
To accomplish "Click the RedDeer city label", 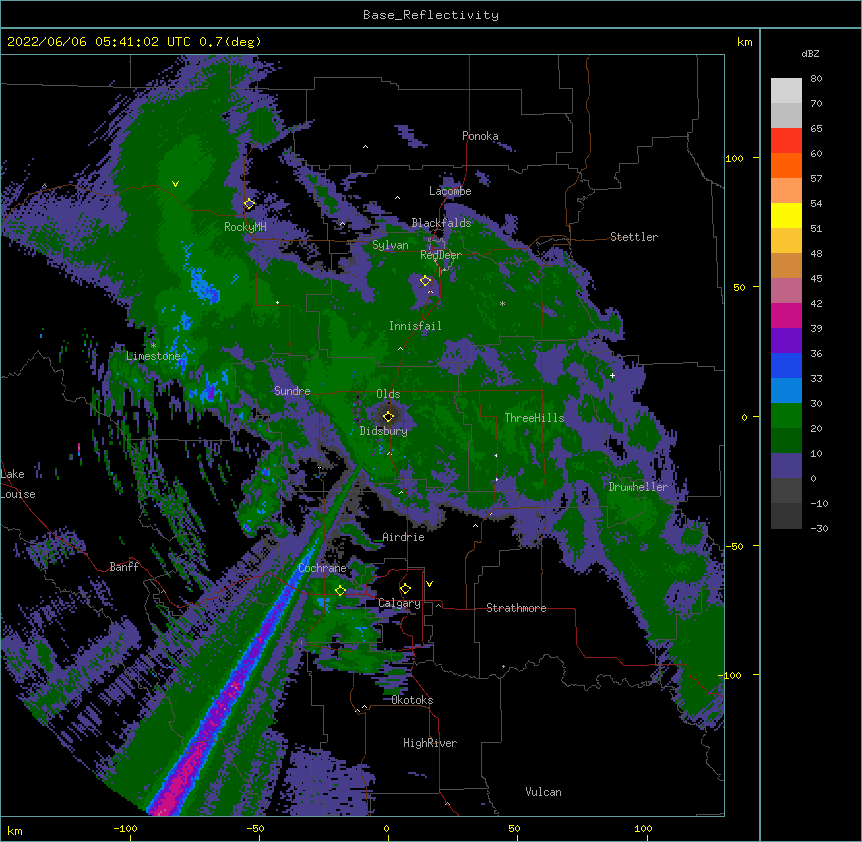I will click(x=441, y=255).
